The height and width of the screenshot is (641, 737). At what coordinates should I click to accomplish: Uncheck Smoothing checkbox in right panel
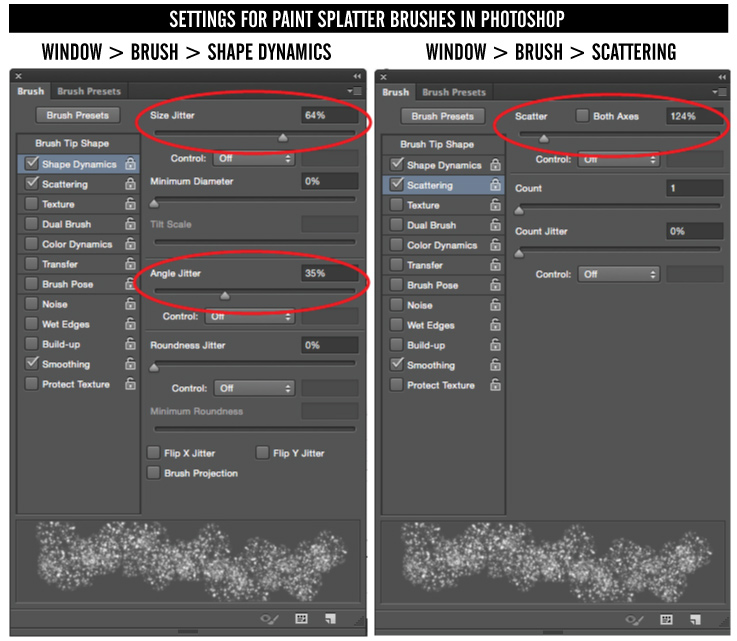click(397, 364)
